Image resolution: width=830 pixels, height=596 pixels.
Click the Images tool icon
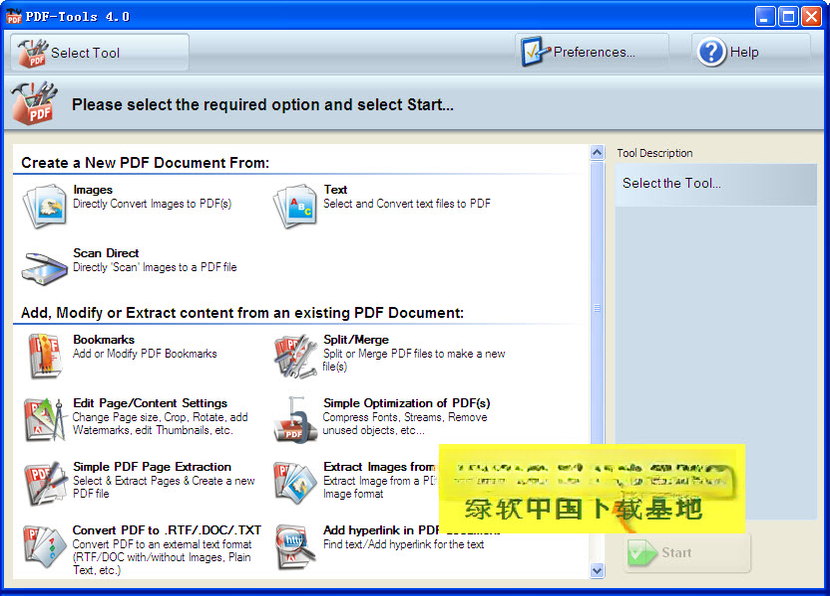click(x=45, y=206)
